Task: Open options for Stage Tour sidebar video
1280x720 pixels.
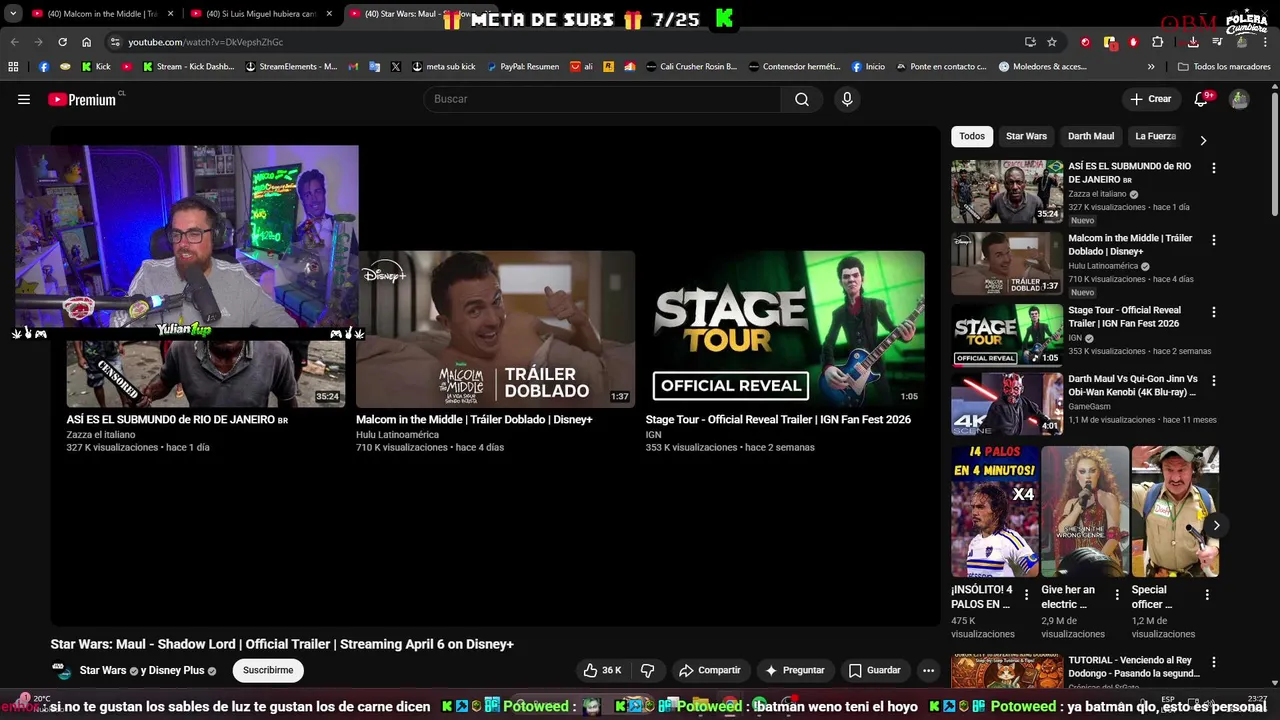Action: coord(1214,312)
